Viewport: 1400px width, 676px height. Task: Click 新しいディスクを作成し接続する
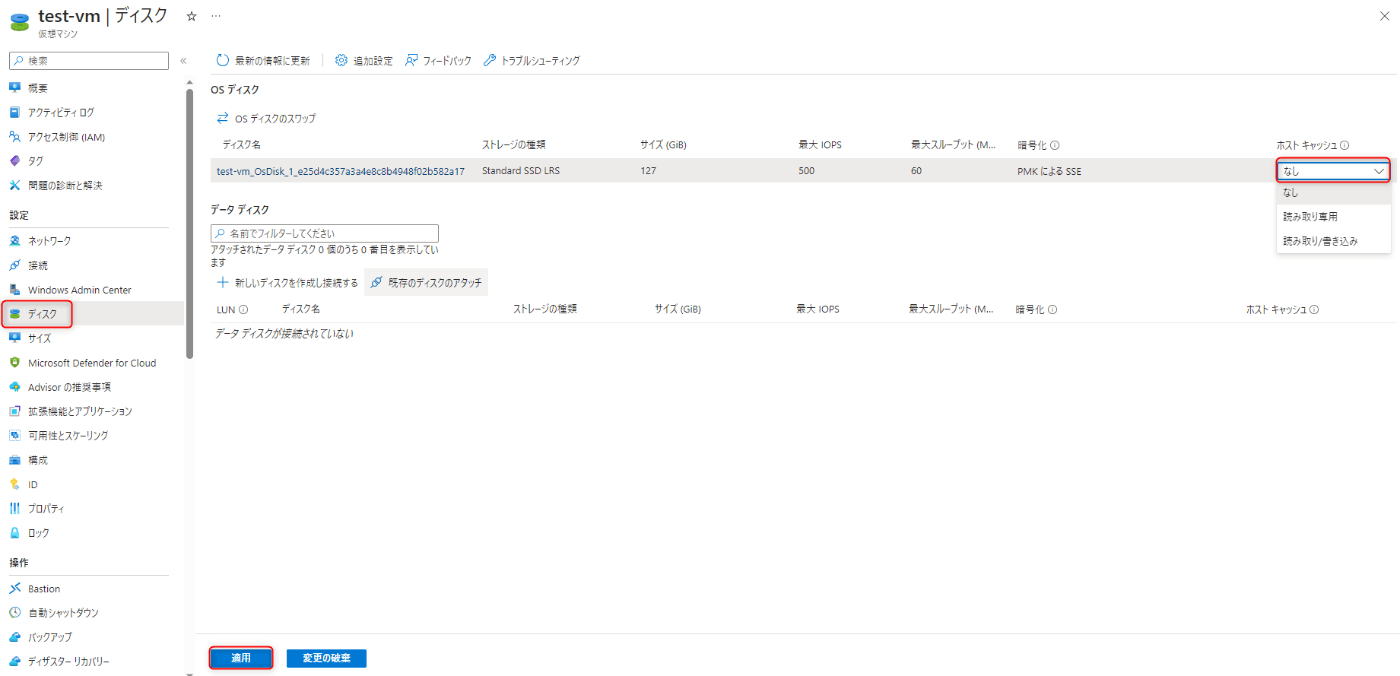(287, 283)
